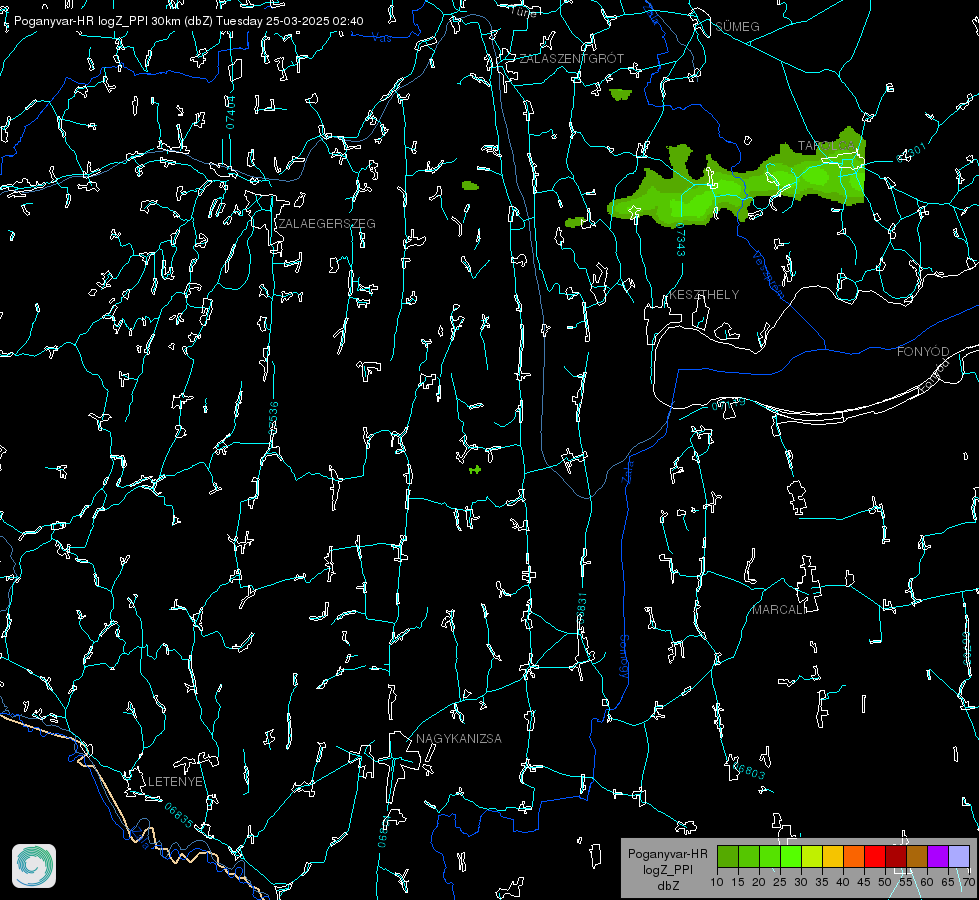The height and width of the screenshot is (900, 979).
Task: Click road number 06835 label
Action: coord(179,815)
